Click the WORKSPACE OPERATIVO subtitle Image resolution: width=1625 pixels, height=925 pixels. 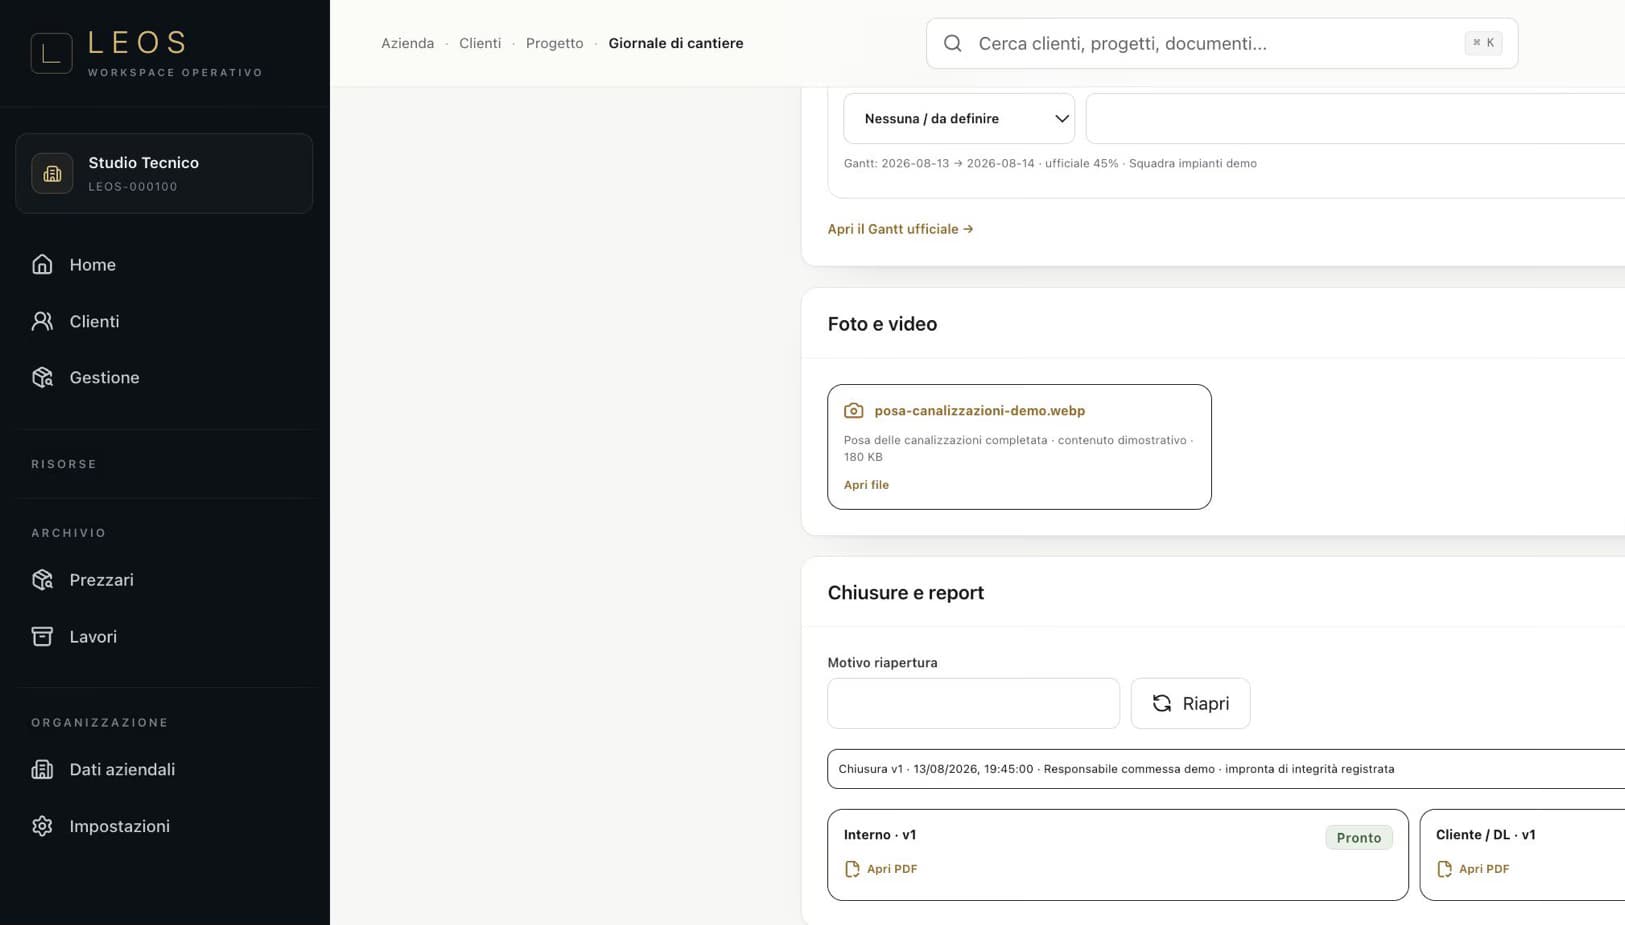point(175,72)
